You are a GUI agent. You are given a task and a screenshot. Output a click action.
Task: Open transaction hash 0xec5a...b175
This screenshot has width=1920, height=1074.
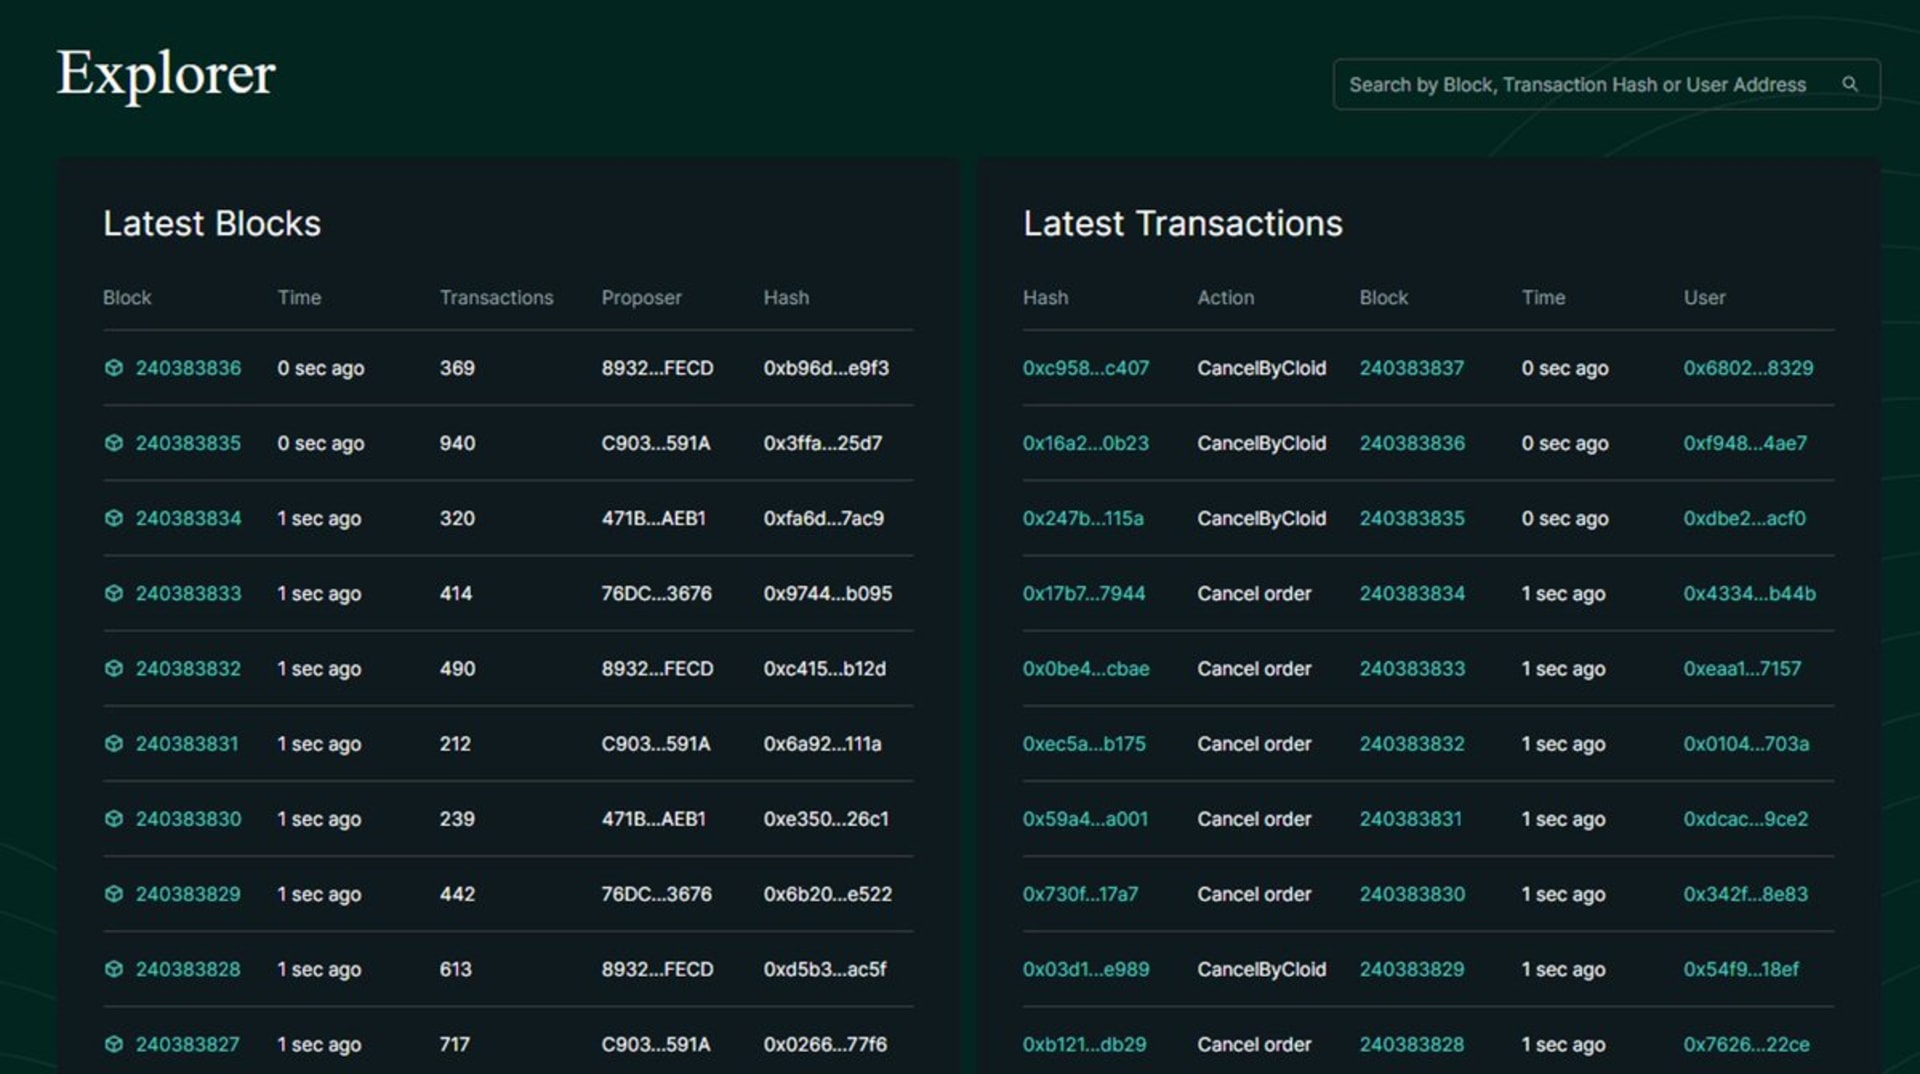[1083, 743]
